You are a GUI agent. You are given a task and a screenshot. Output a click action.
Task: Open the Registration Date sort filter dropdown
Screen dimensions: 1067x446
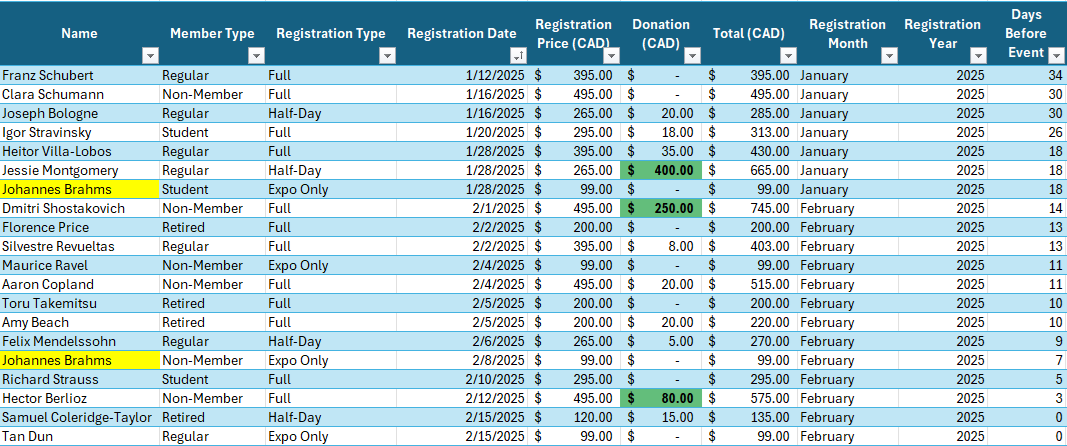[x=518, y=56]
